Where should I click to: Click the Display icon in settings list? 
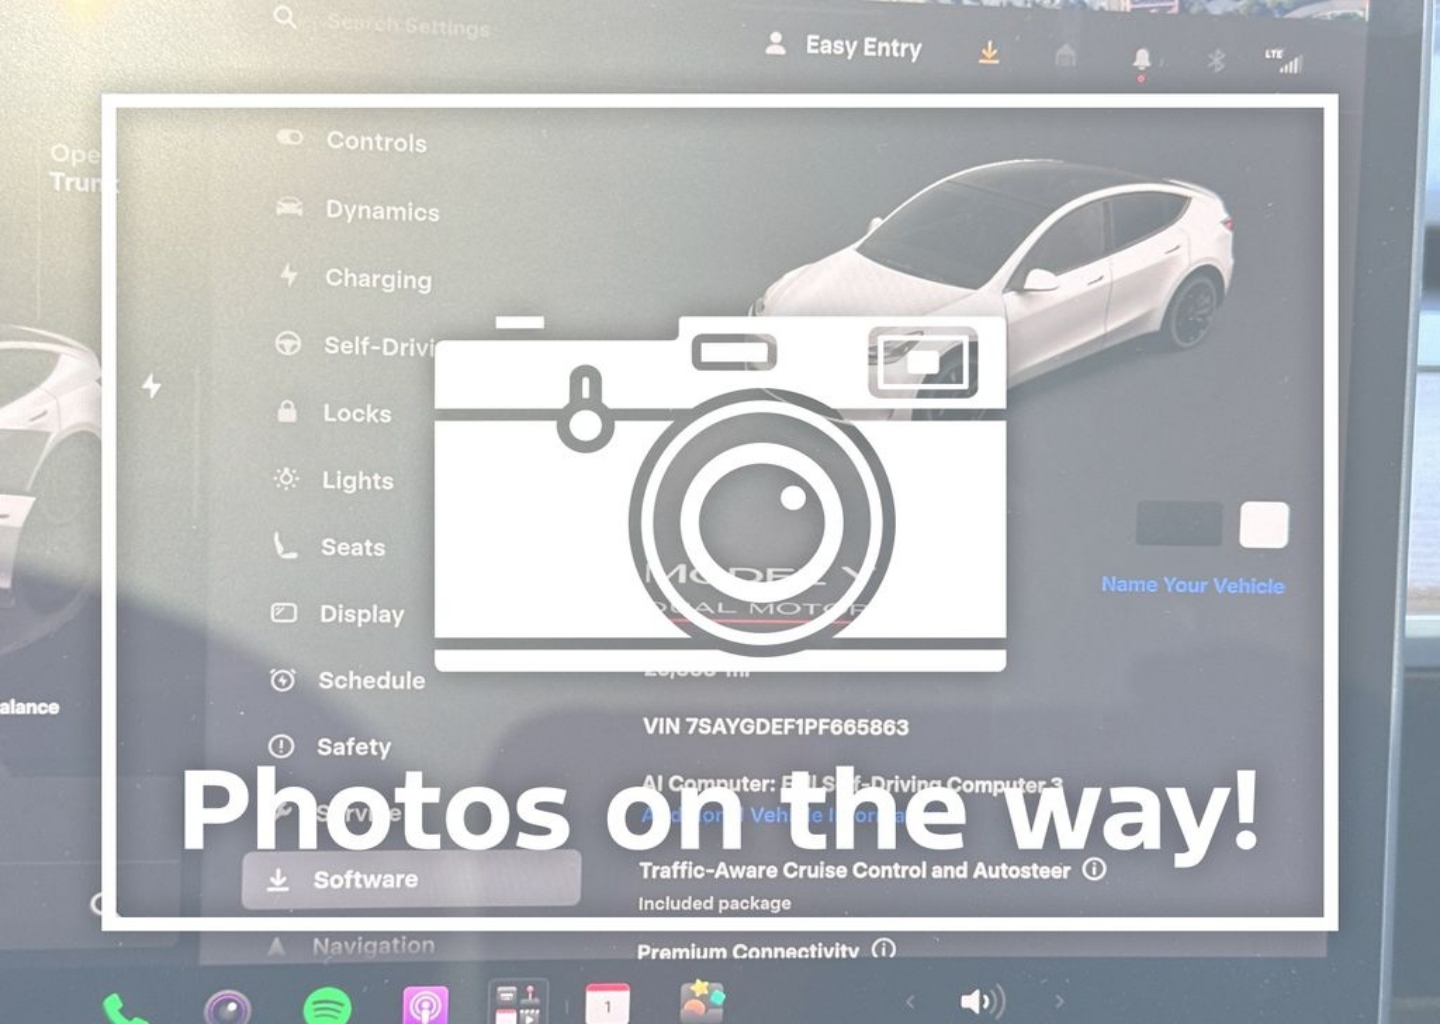click(x=284, y=613)
